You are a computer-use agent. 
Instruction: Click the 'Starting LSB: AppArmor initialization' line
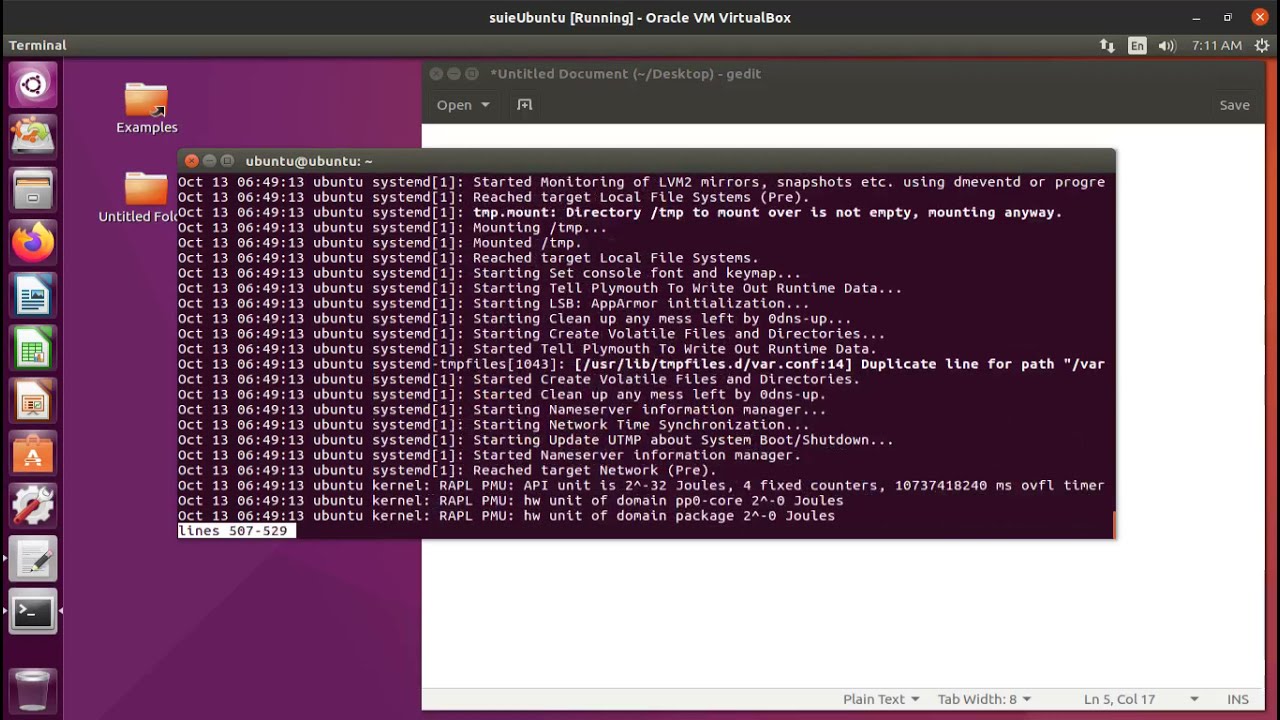coord(494,303)
